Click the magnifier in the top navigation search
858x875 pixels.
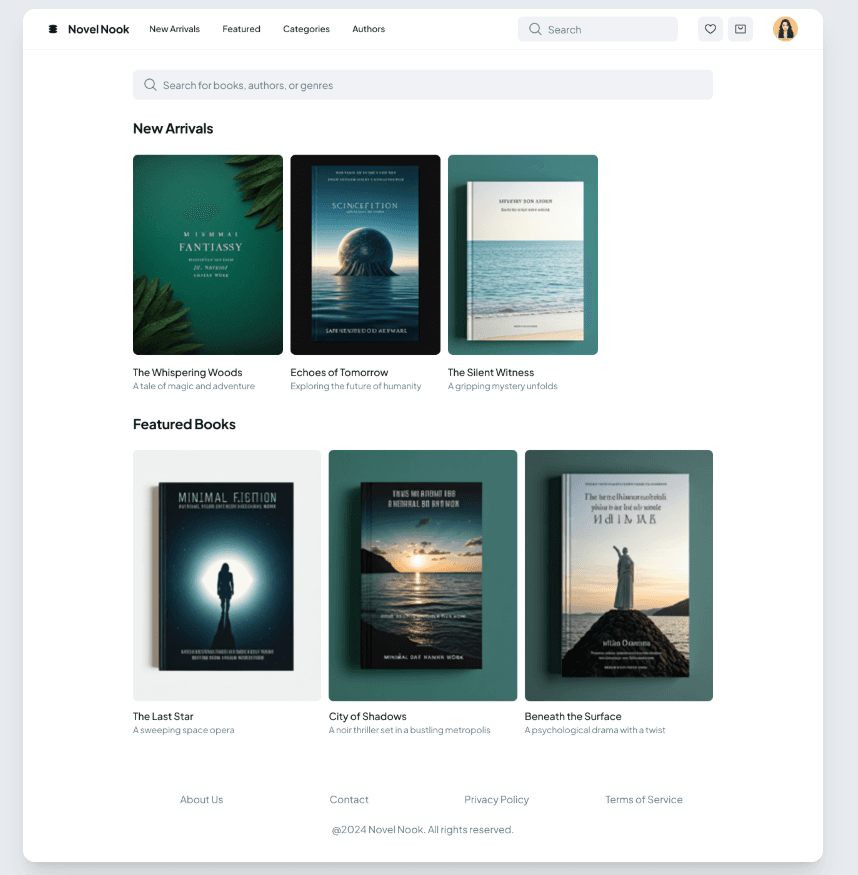(x=535, y=29)
